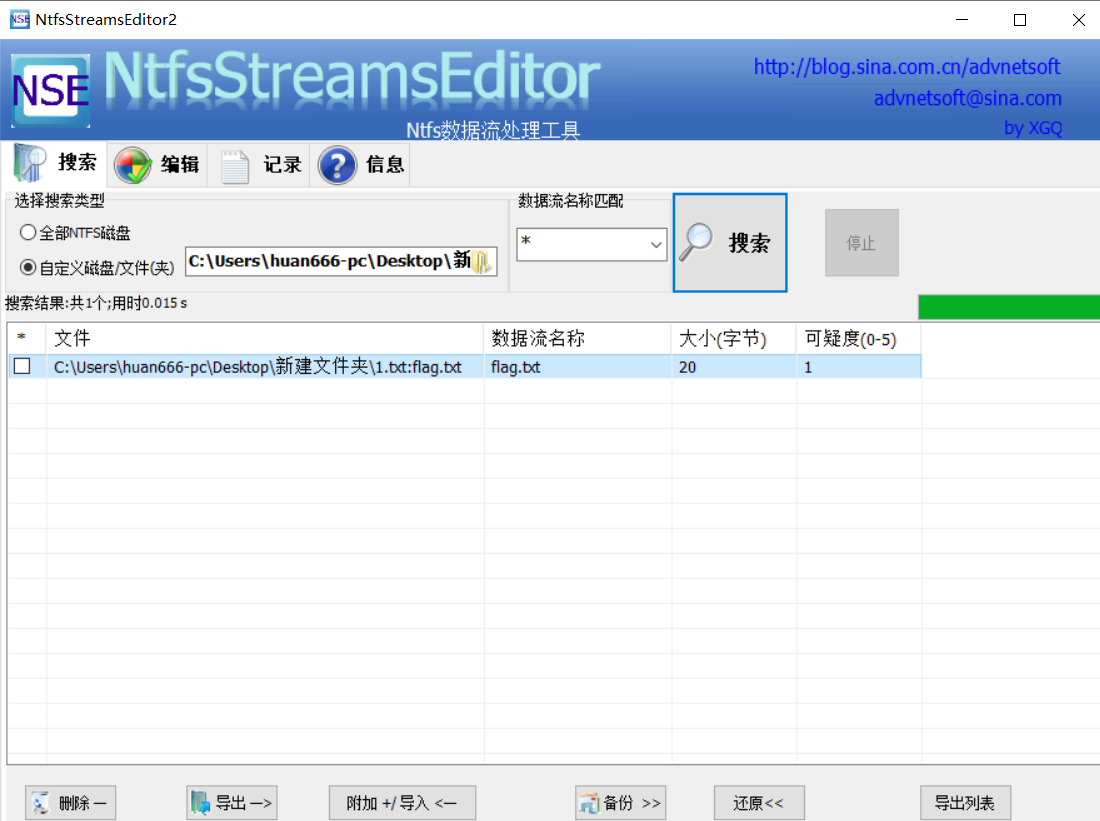Click the 停止 button
This screenshot has width=1100, height=821.
[861, 243]
